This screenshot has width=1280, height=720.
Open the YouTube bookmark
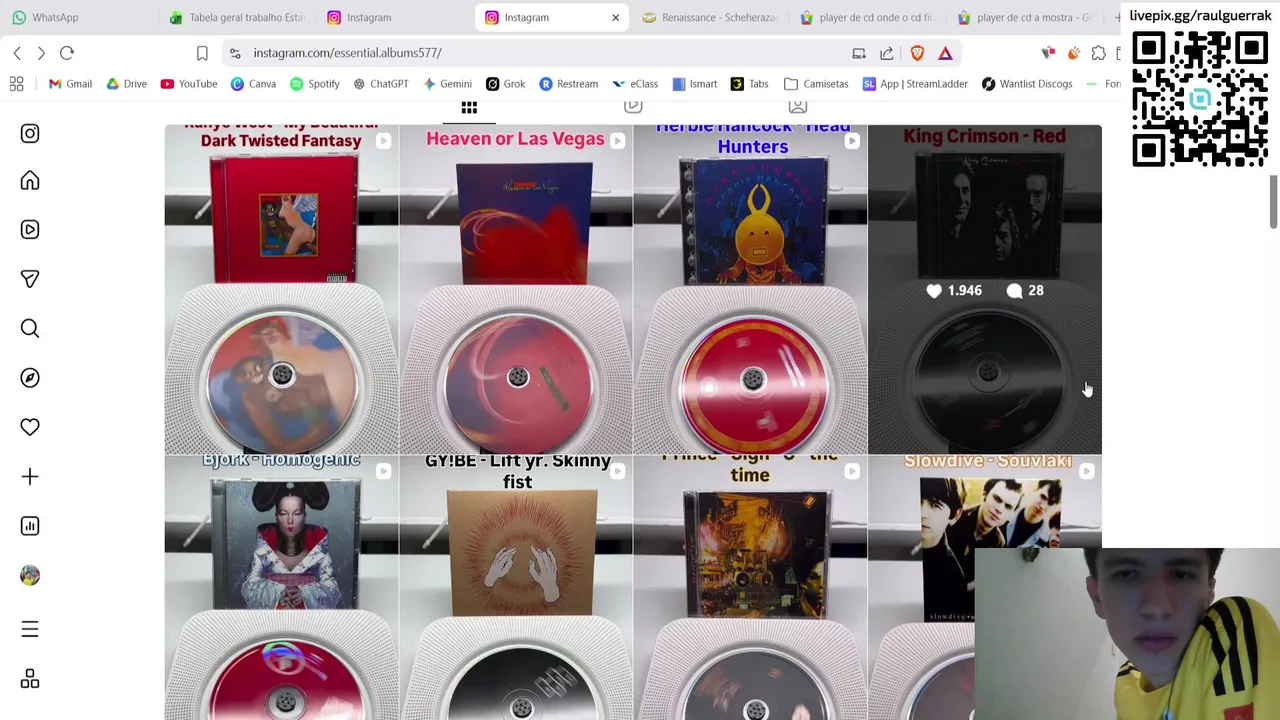pos(188,84)
